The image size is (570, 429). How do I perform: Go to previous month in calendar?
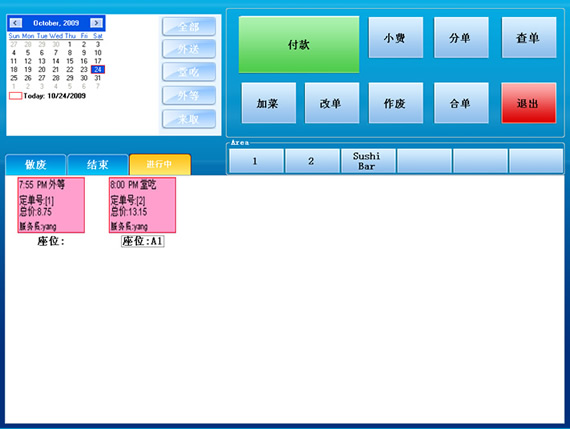[15, 23]
